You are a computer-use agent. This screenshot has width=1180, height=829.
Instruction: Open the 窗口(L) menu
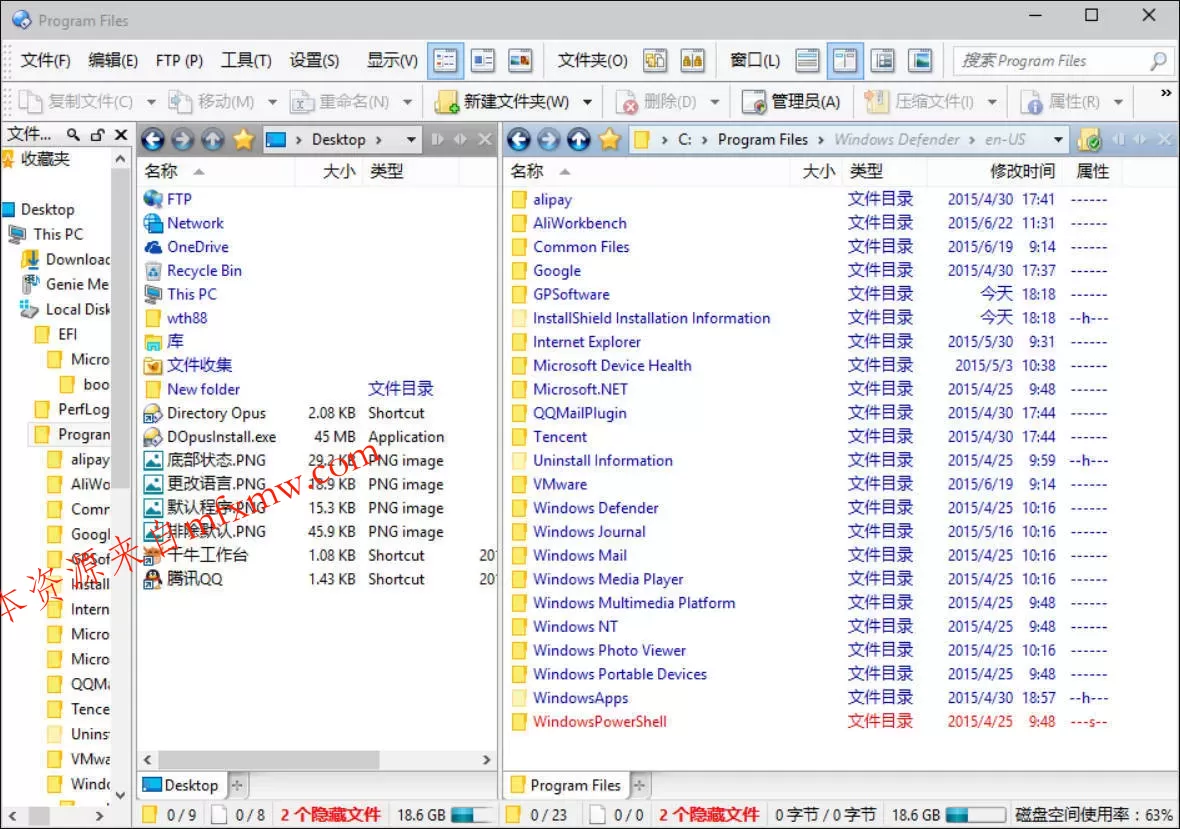pyautogui.click(x=755, y=60)
